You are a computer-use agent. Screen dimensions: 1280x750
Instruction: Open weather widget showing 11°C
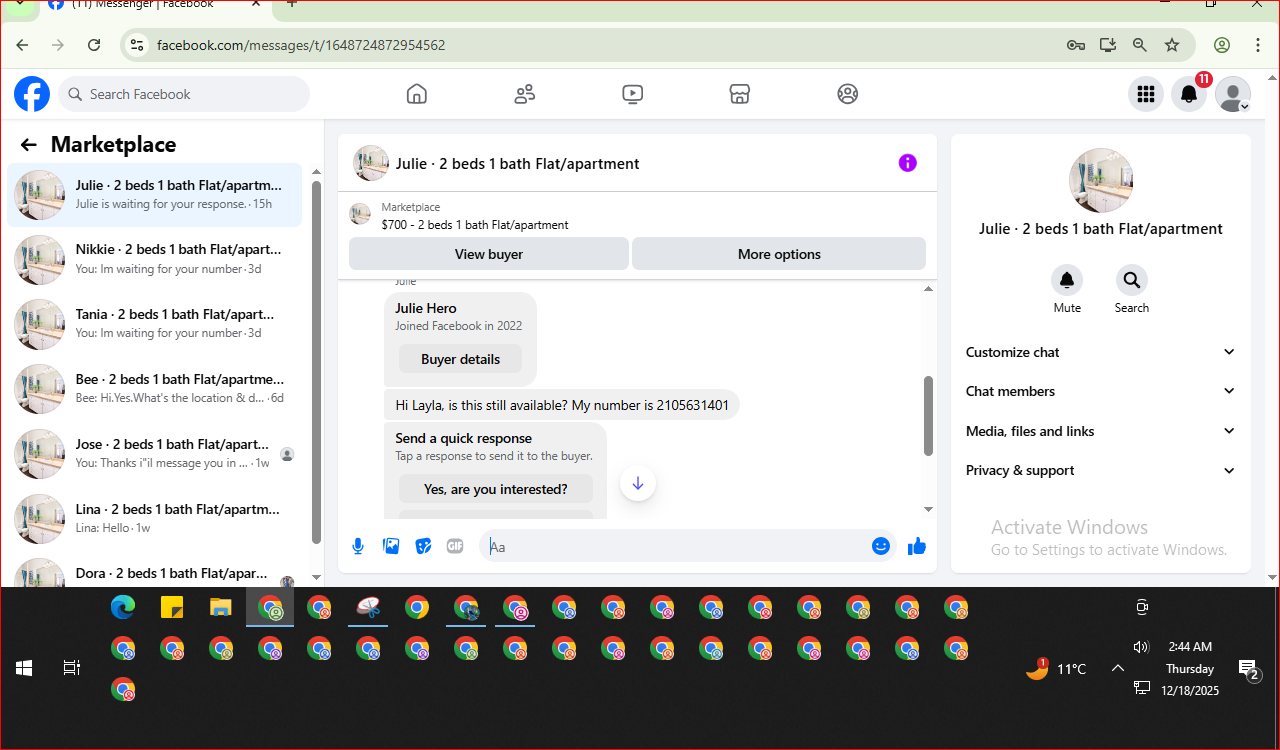point(1056,669)
